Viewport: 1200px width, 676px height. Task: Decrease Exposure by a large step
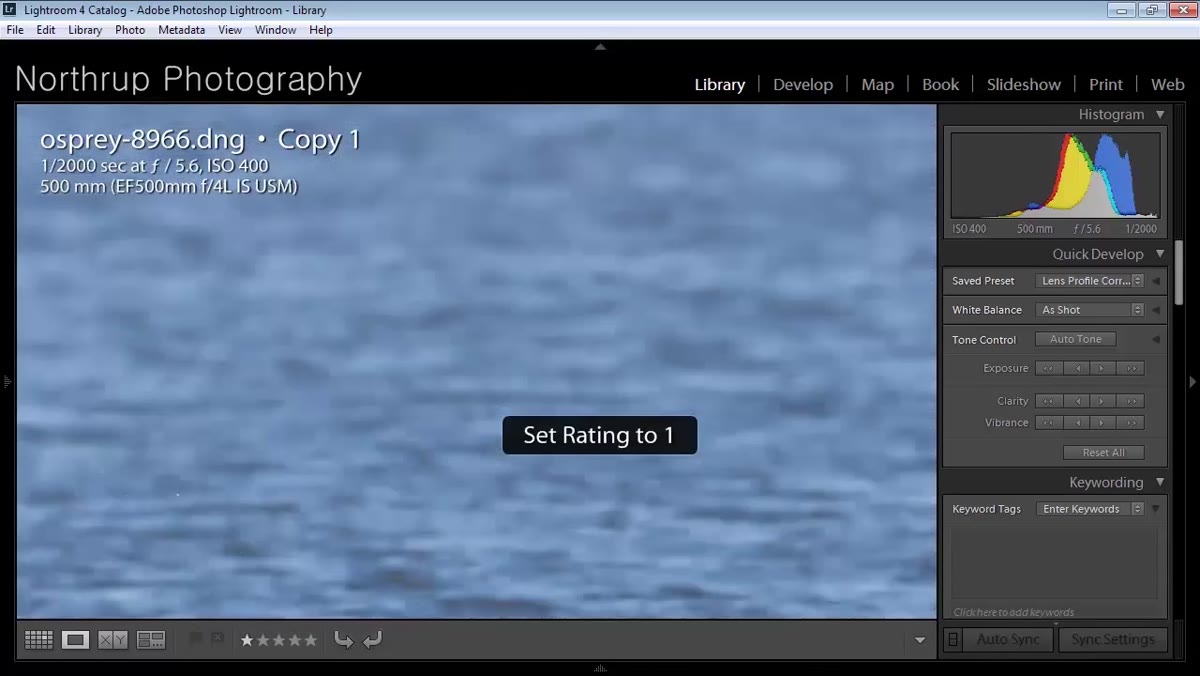[x=1048, y=368]
